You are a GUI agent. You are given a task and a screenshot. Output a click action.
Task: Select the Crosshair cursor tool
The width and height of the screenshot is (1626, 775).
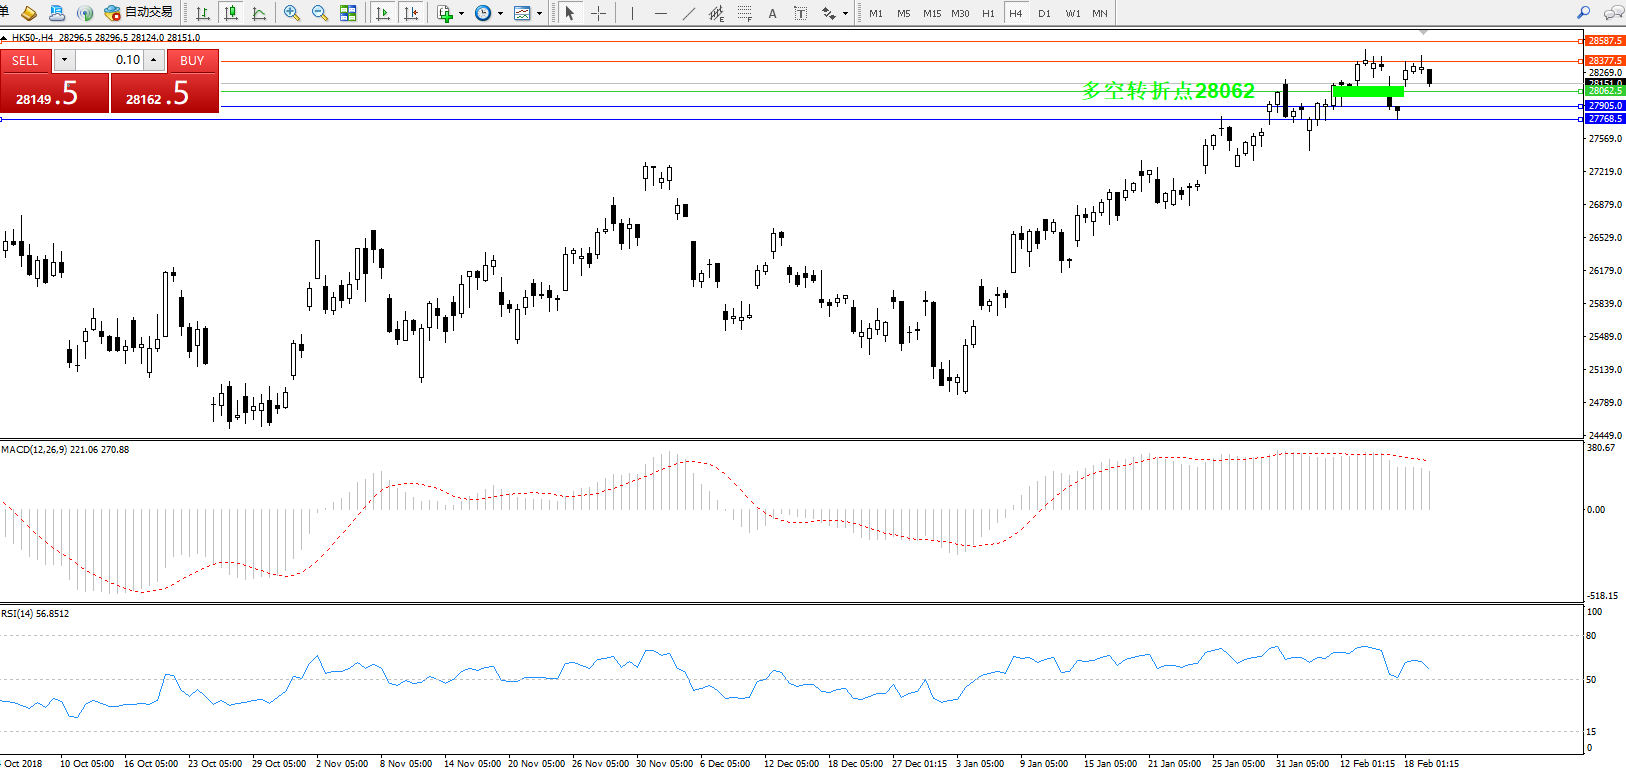pyautogui.click(x=598, y=13)
